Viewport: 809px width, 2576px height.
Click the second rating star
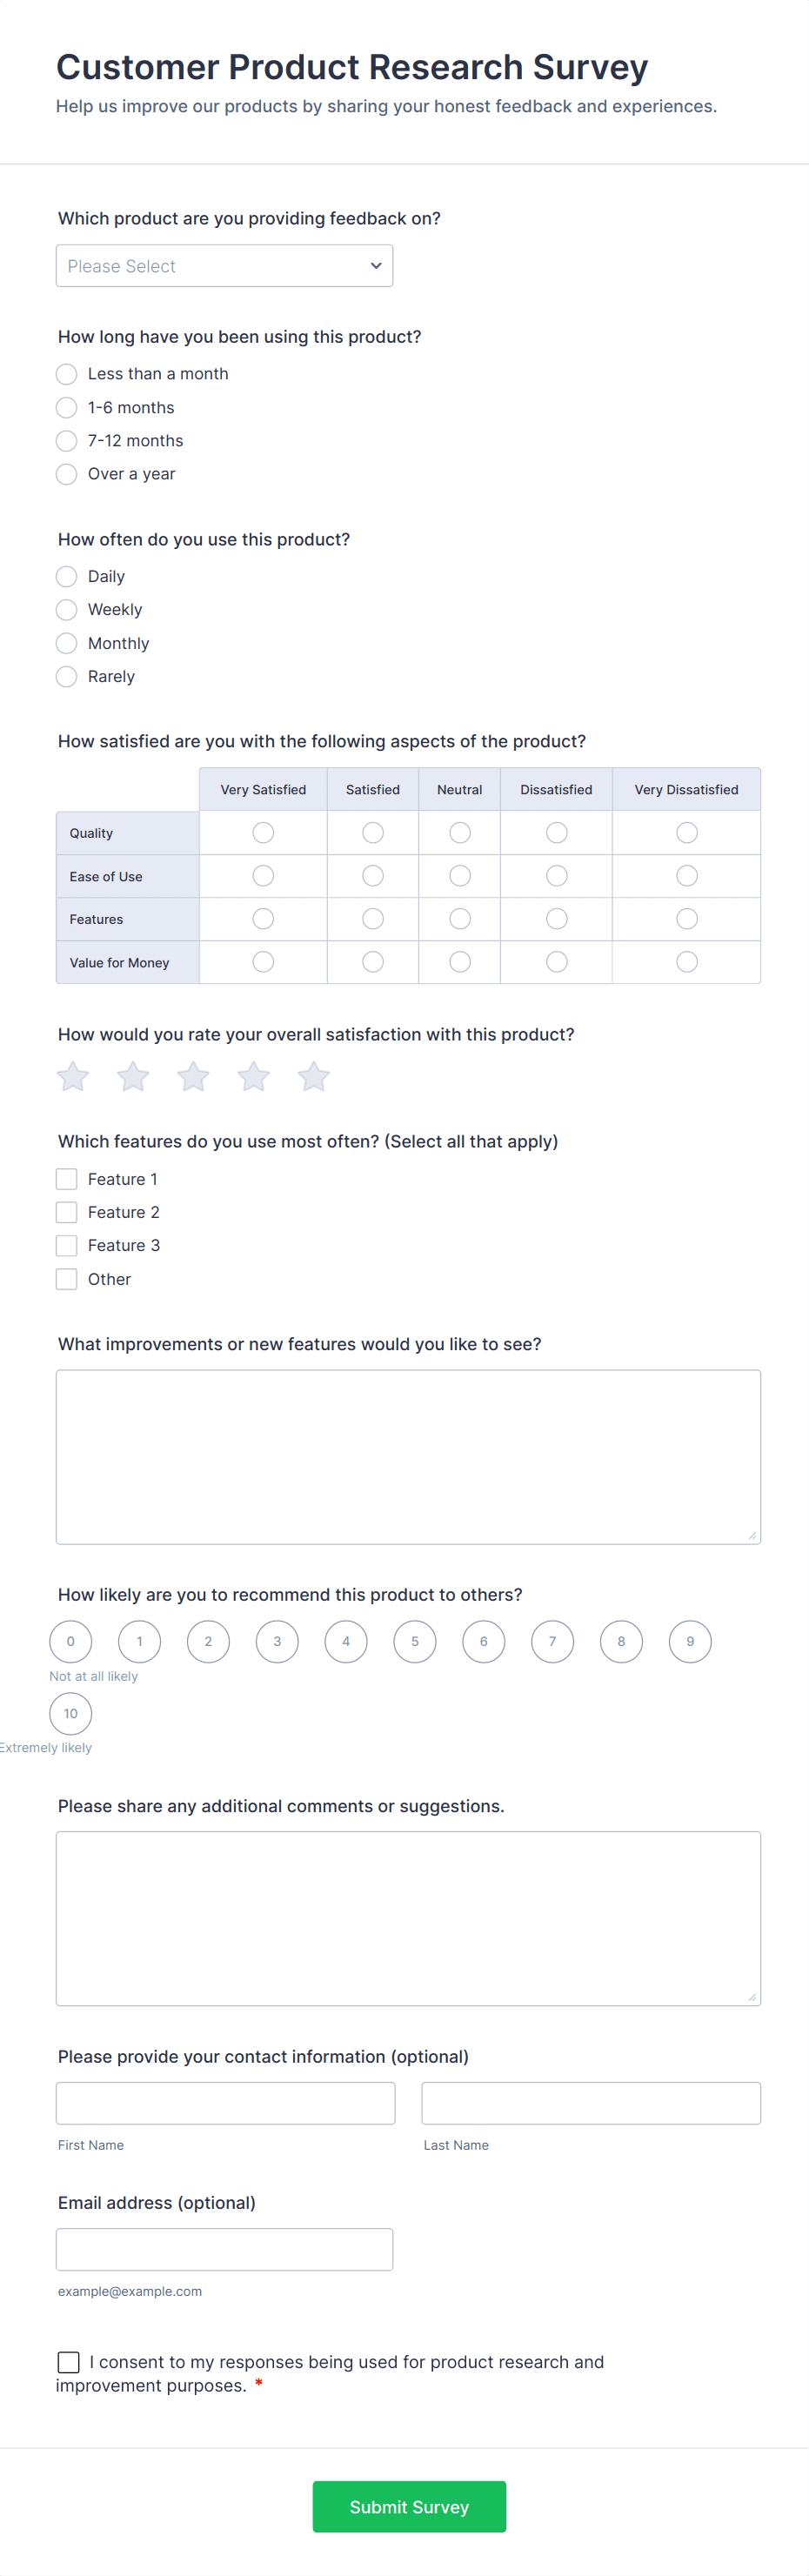point(133,1077)
